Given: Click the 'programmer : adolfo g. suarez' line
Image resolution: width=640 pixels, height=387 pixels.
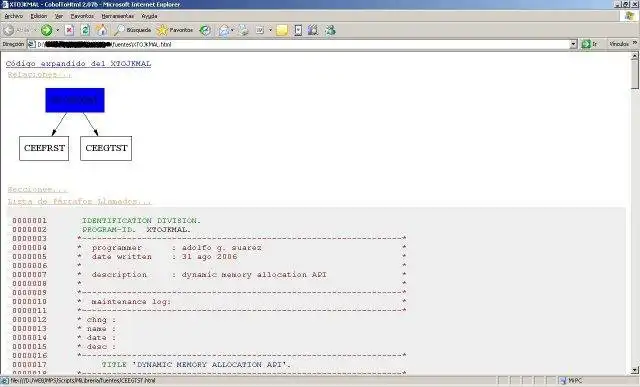Looking at the screenshot, I should [177, 247].
